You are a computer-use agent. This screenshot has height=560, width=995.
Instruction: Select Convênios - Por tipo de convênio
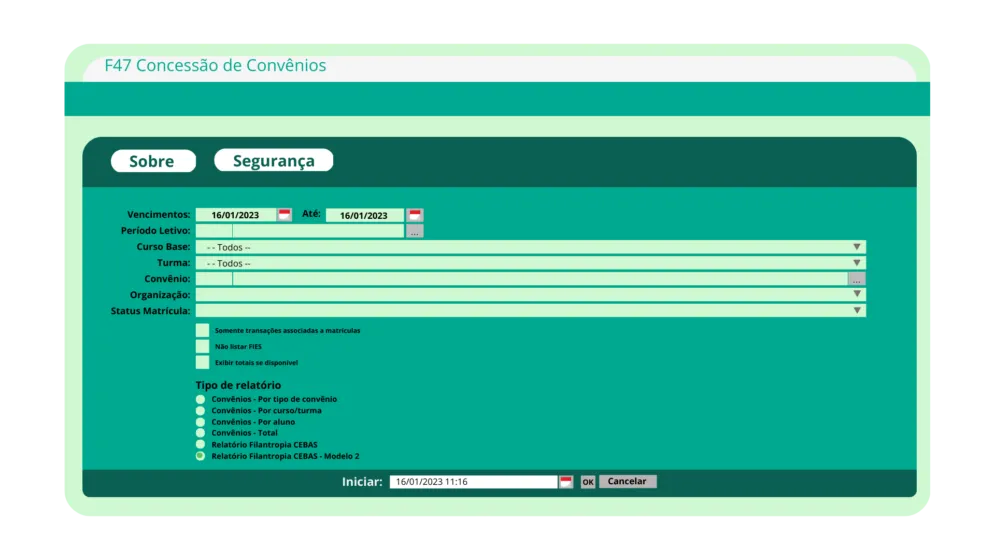[200, 399]
